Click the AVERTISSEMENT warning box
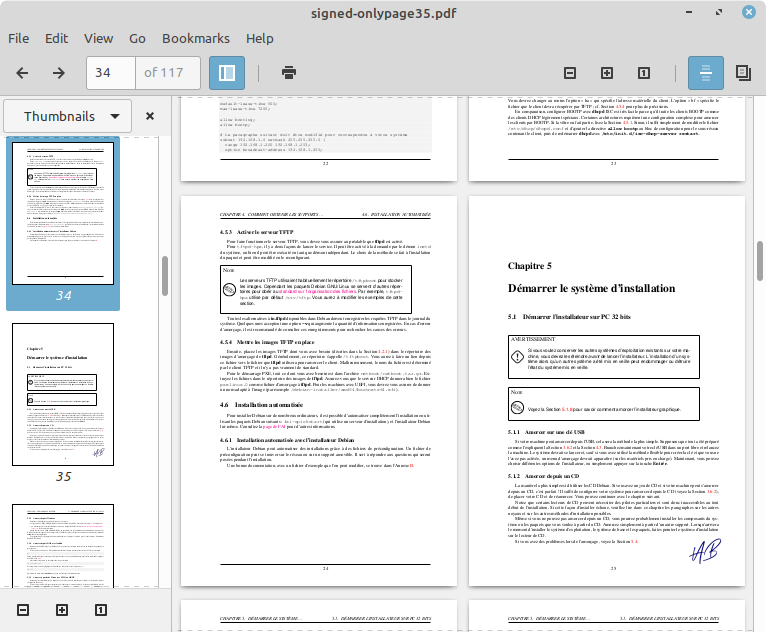This screenshot has width=766, height=632. click(604, 357)
